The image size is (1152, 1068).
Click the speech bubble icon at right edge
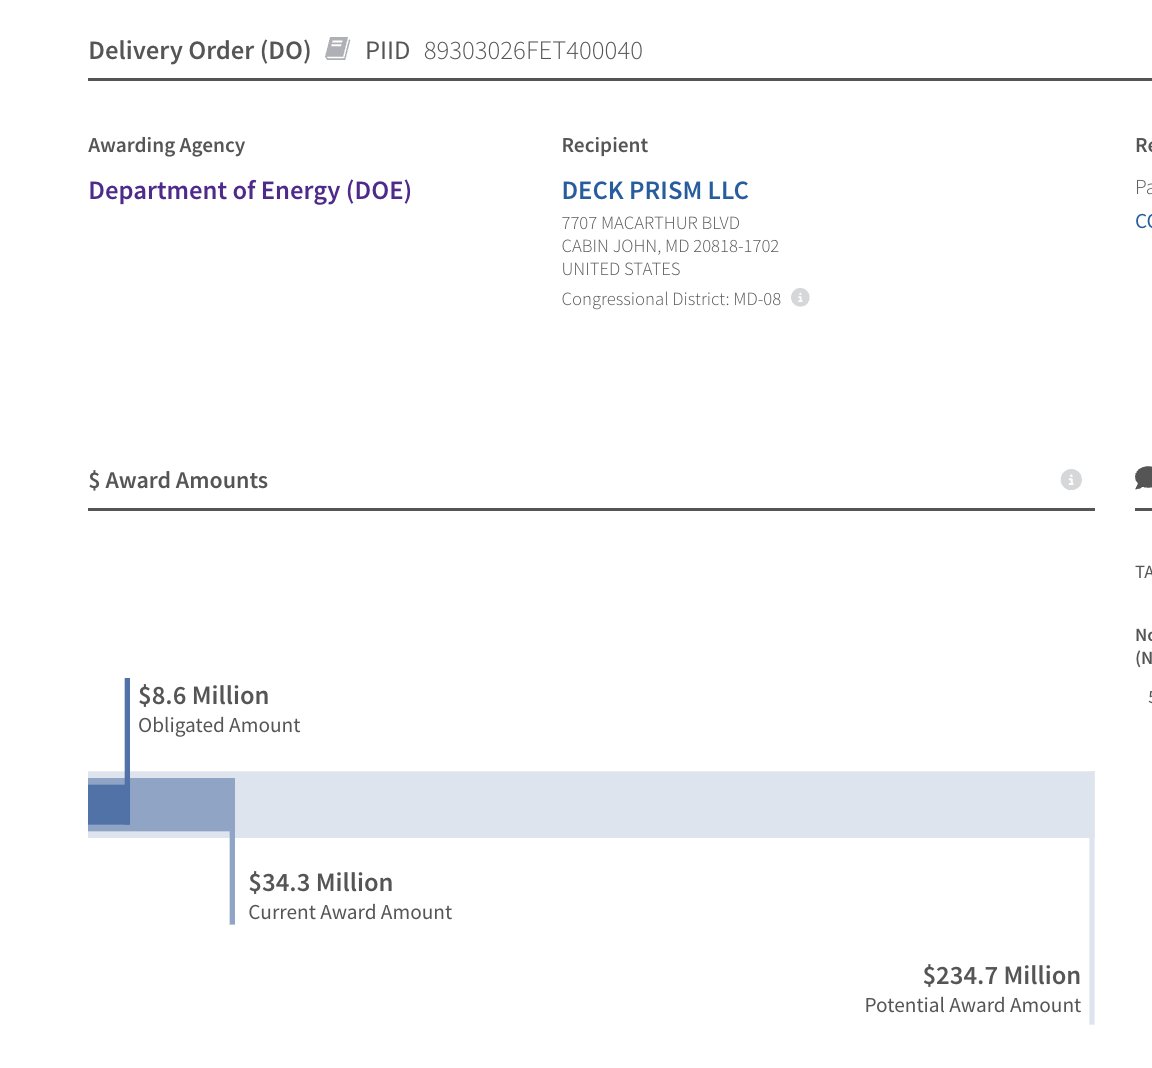coord(1144,479)
